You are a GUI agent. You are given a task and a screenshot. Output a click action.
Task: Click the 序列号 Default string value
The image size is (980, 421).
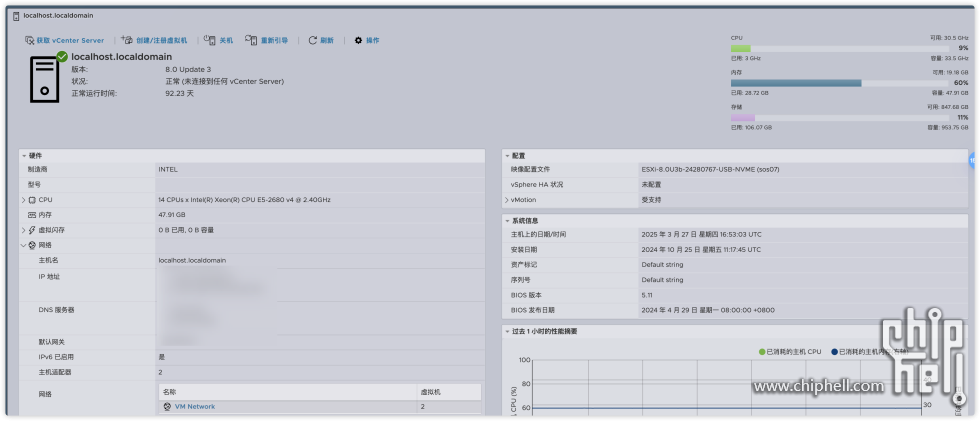pos(662,280)
